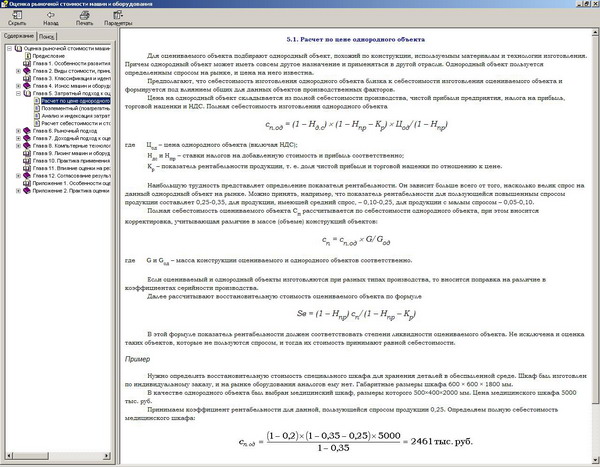Click the purple book icon beside Глава 2
Screen dimensions: 600x467
(x=27, y=71)
